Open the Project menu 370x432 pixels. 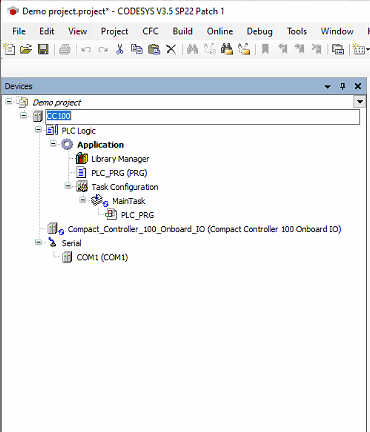pyautogui.click(x=115, y=31)
